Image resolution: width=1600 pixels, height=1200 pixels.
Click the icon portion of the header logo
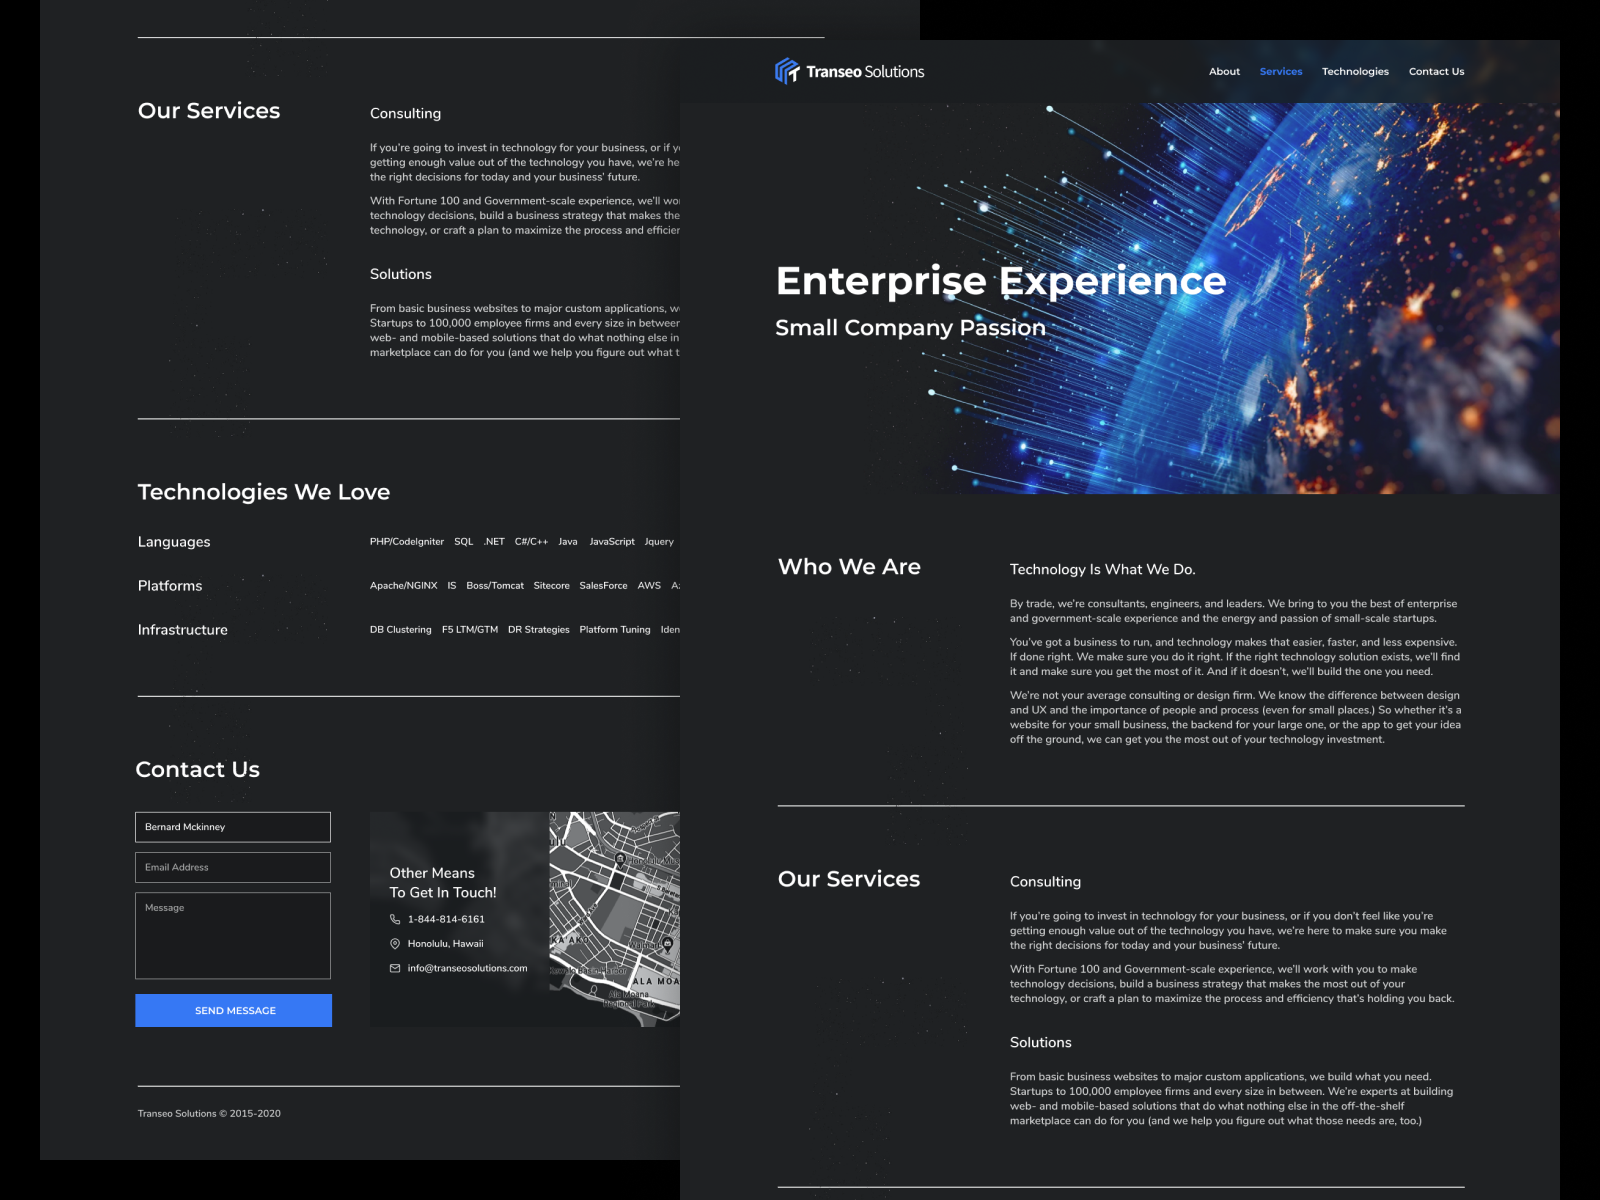pos(786,70)
